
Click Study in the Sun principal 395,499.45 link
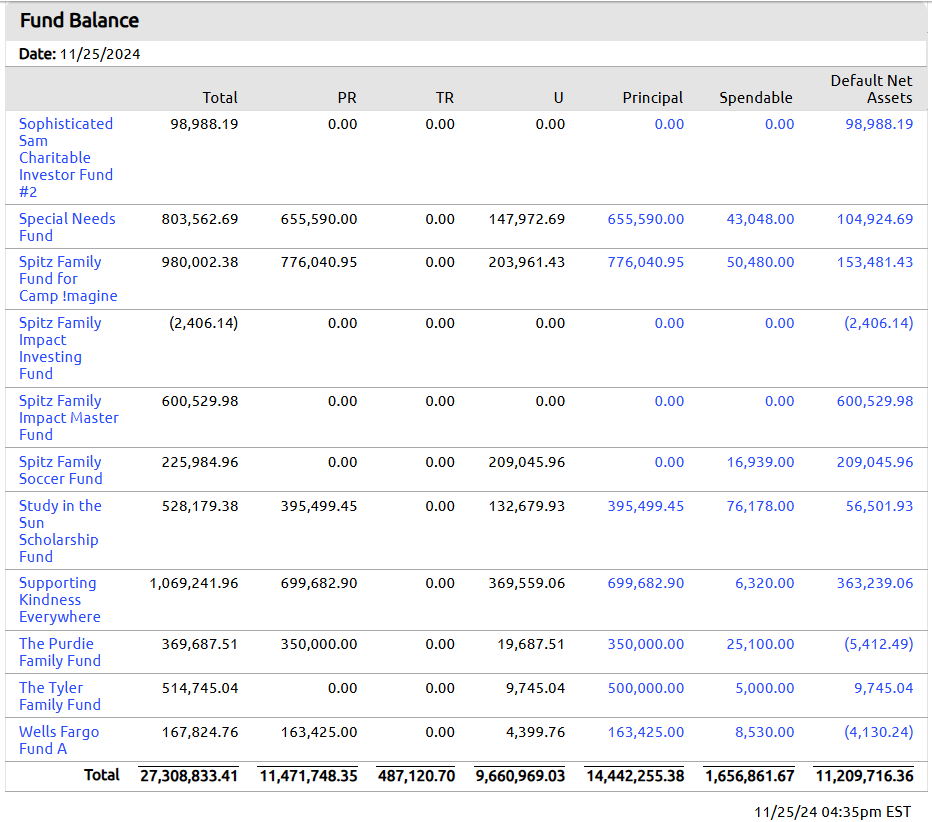coord(646,506)
